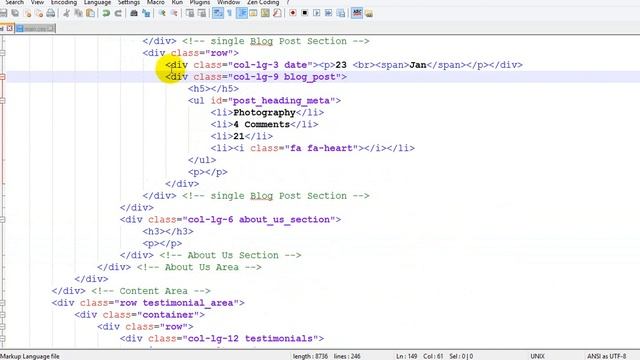Cut selection with the scissors icon

67,13
